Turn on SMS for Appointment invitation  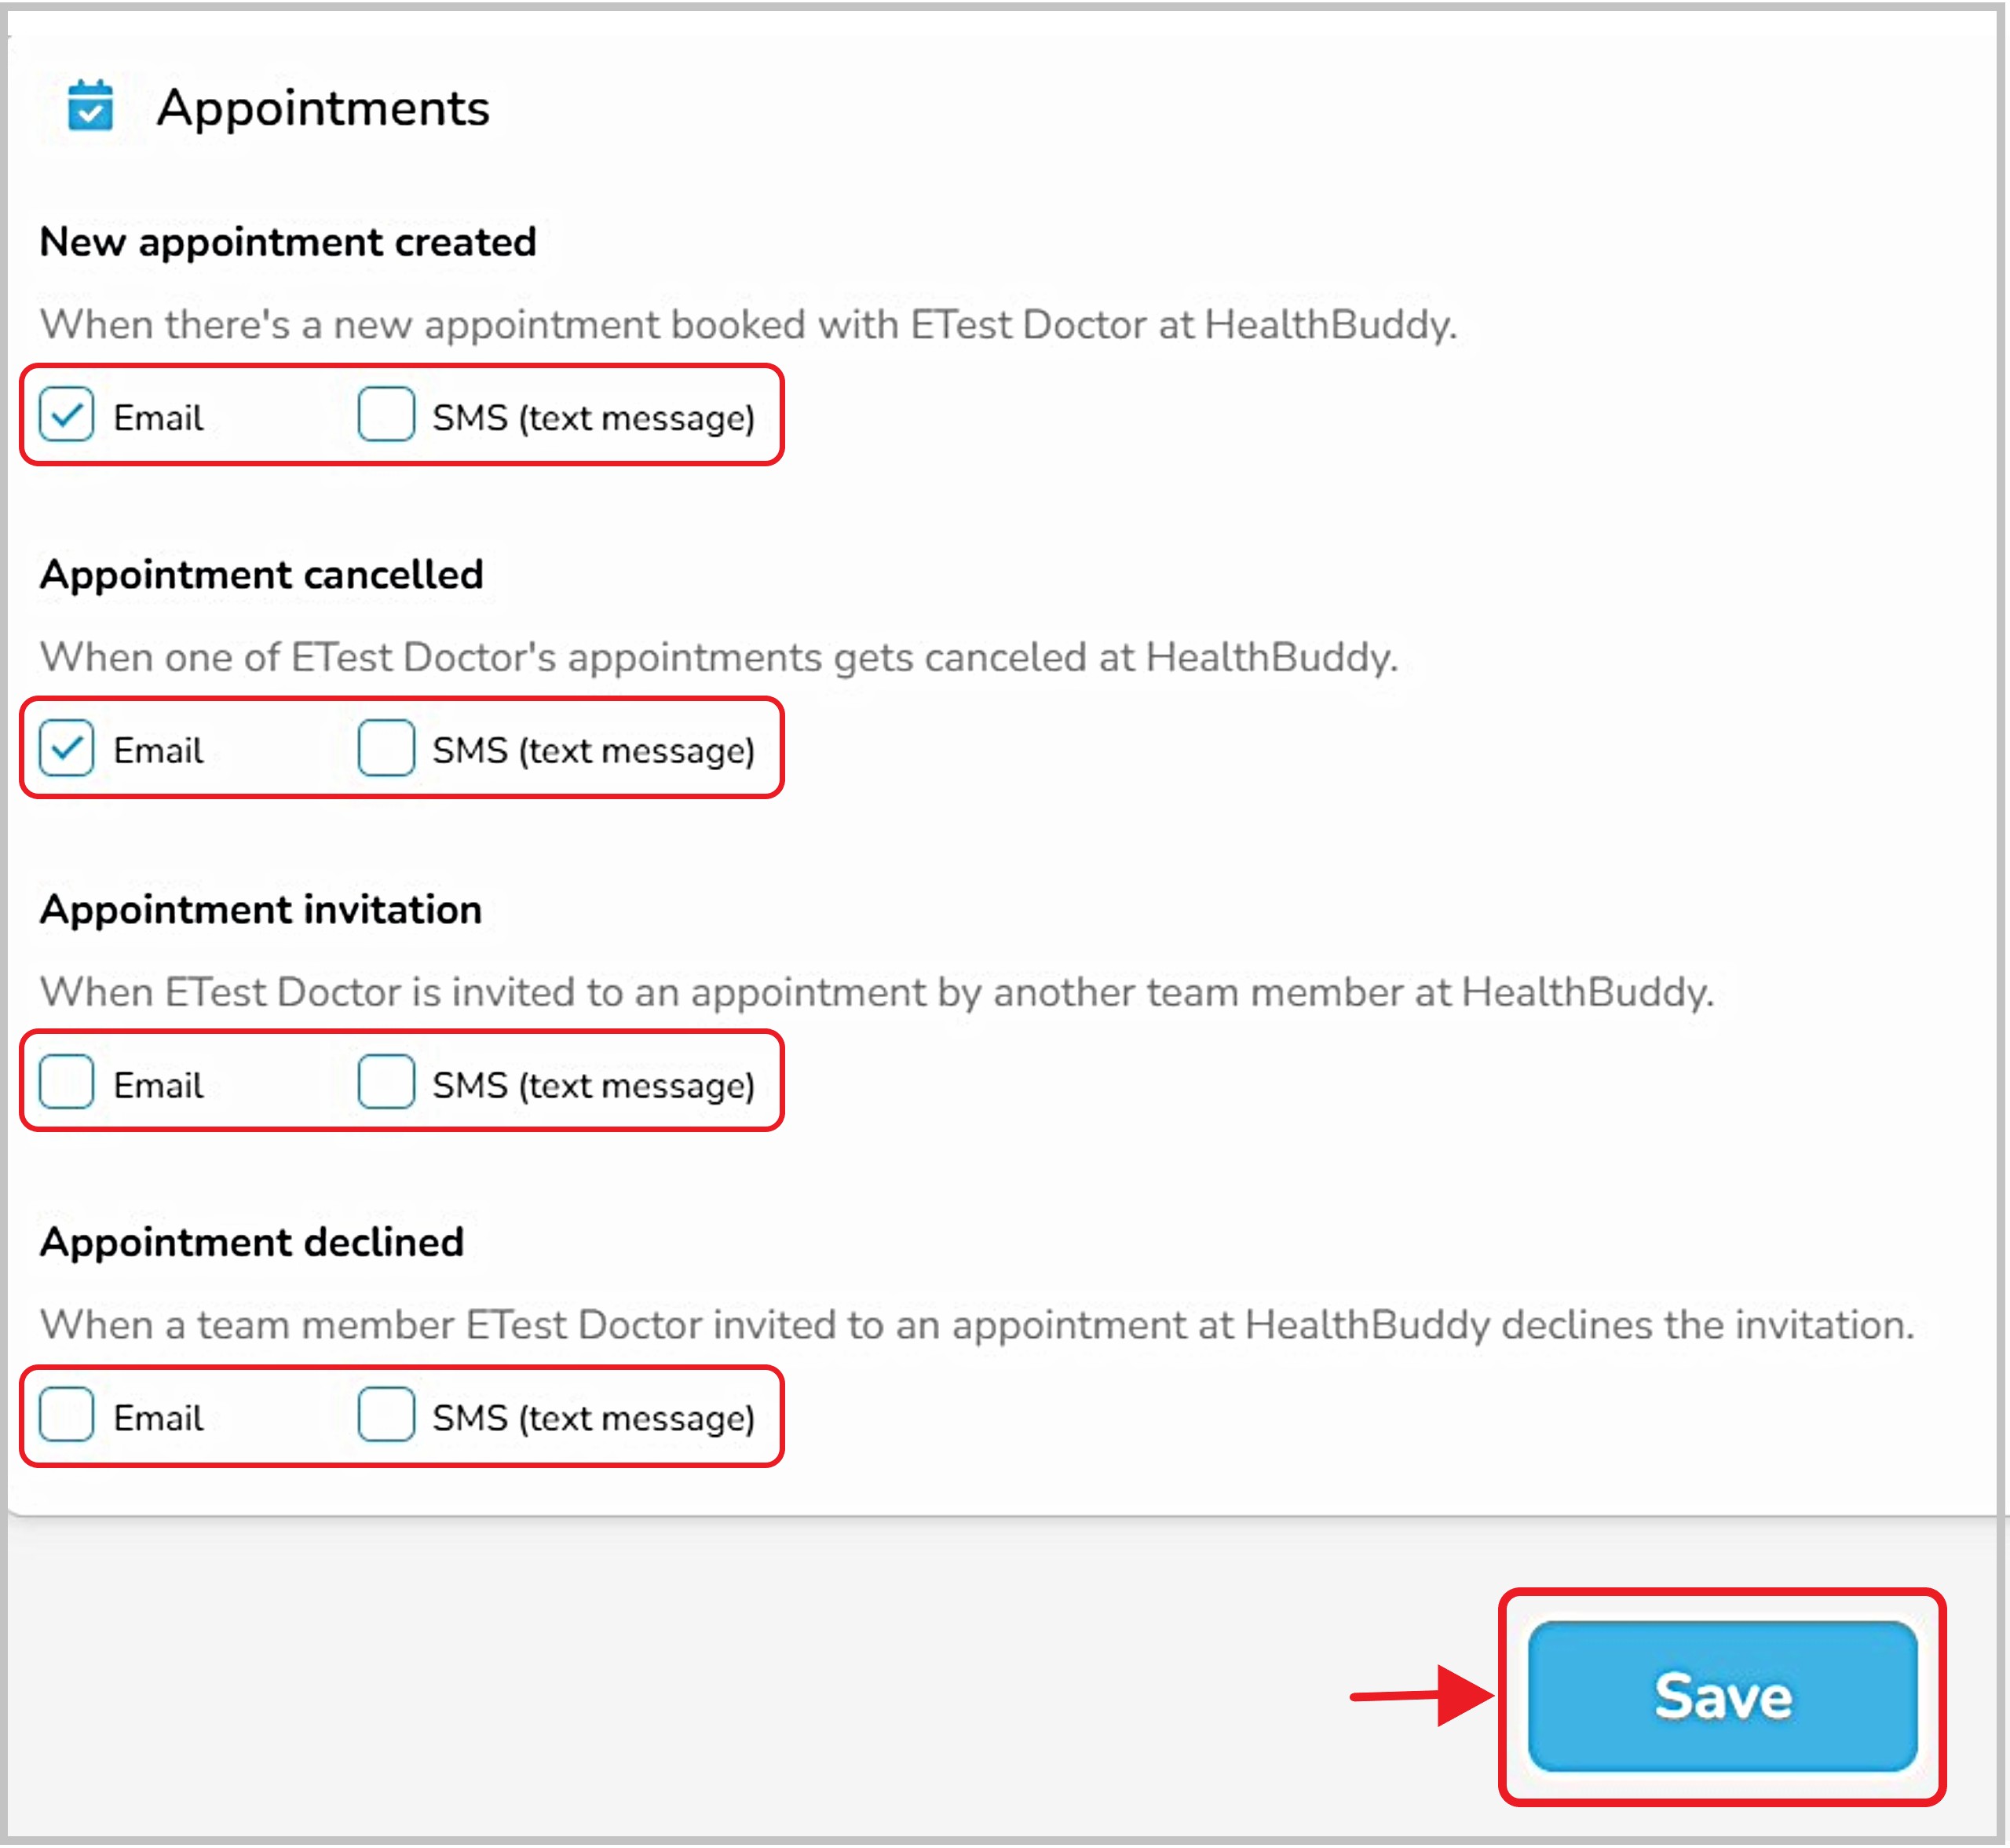[386, 1082]
